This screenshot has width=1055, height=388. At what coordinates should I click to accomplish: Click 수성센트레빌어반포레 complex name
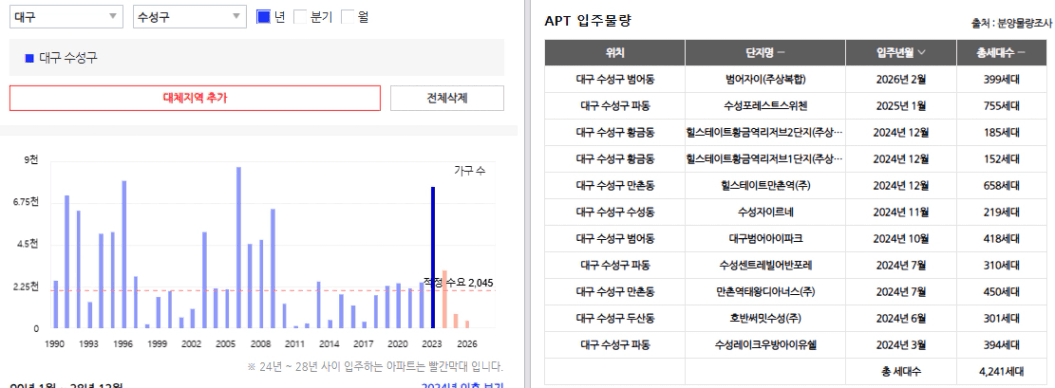(765, 265)
